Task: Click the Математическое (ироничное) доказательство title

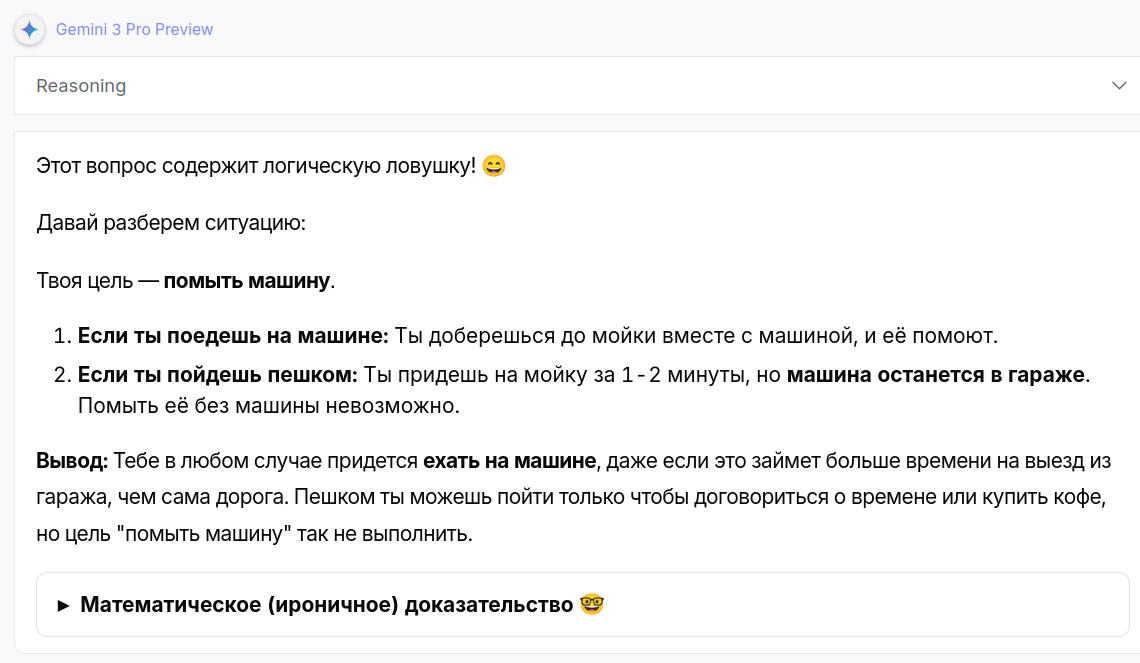Action: click(326, 605)
